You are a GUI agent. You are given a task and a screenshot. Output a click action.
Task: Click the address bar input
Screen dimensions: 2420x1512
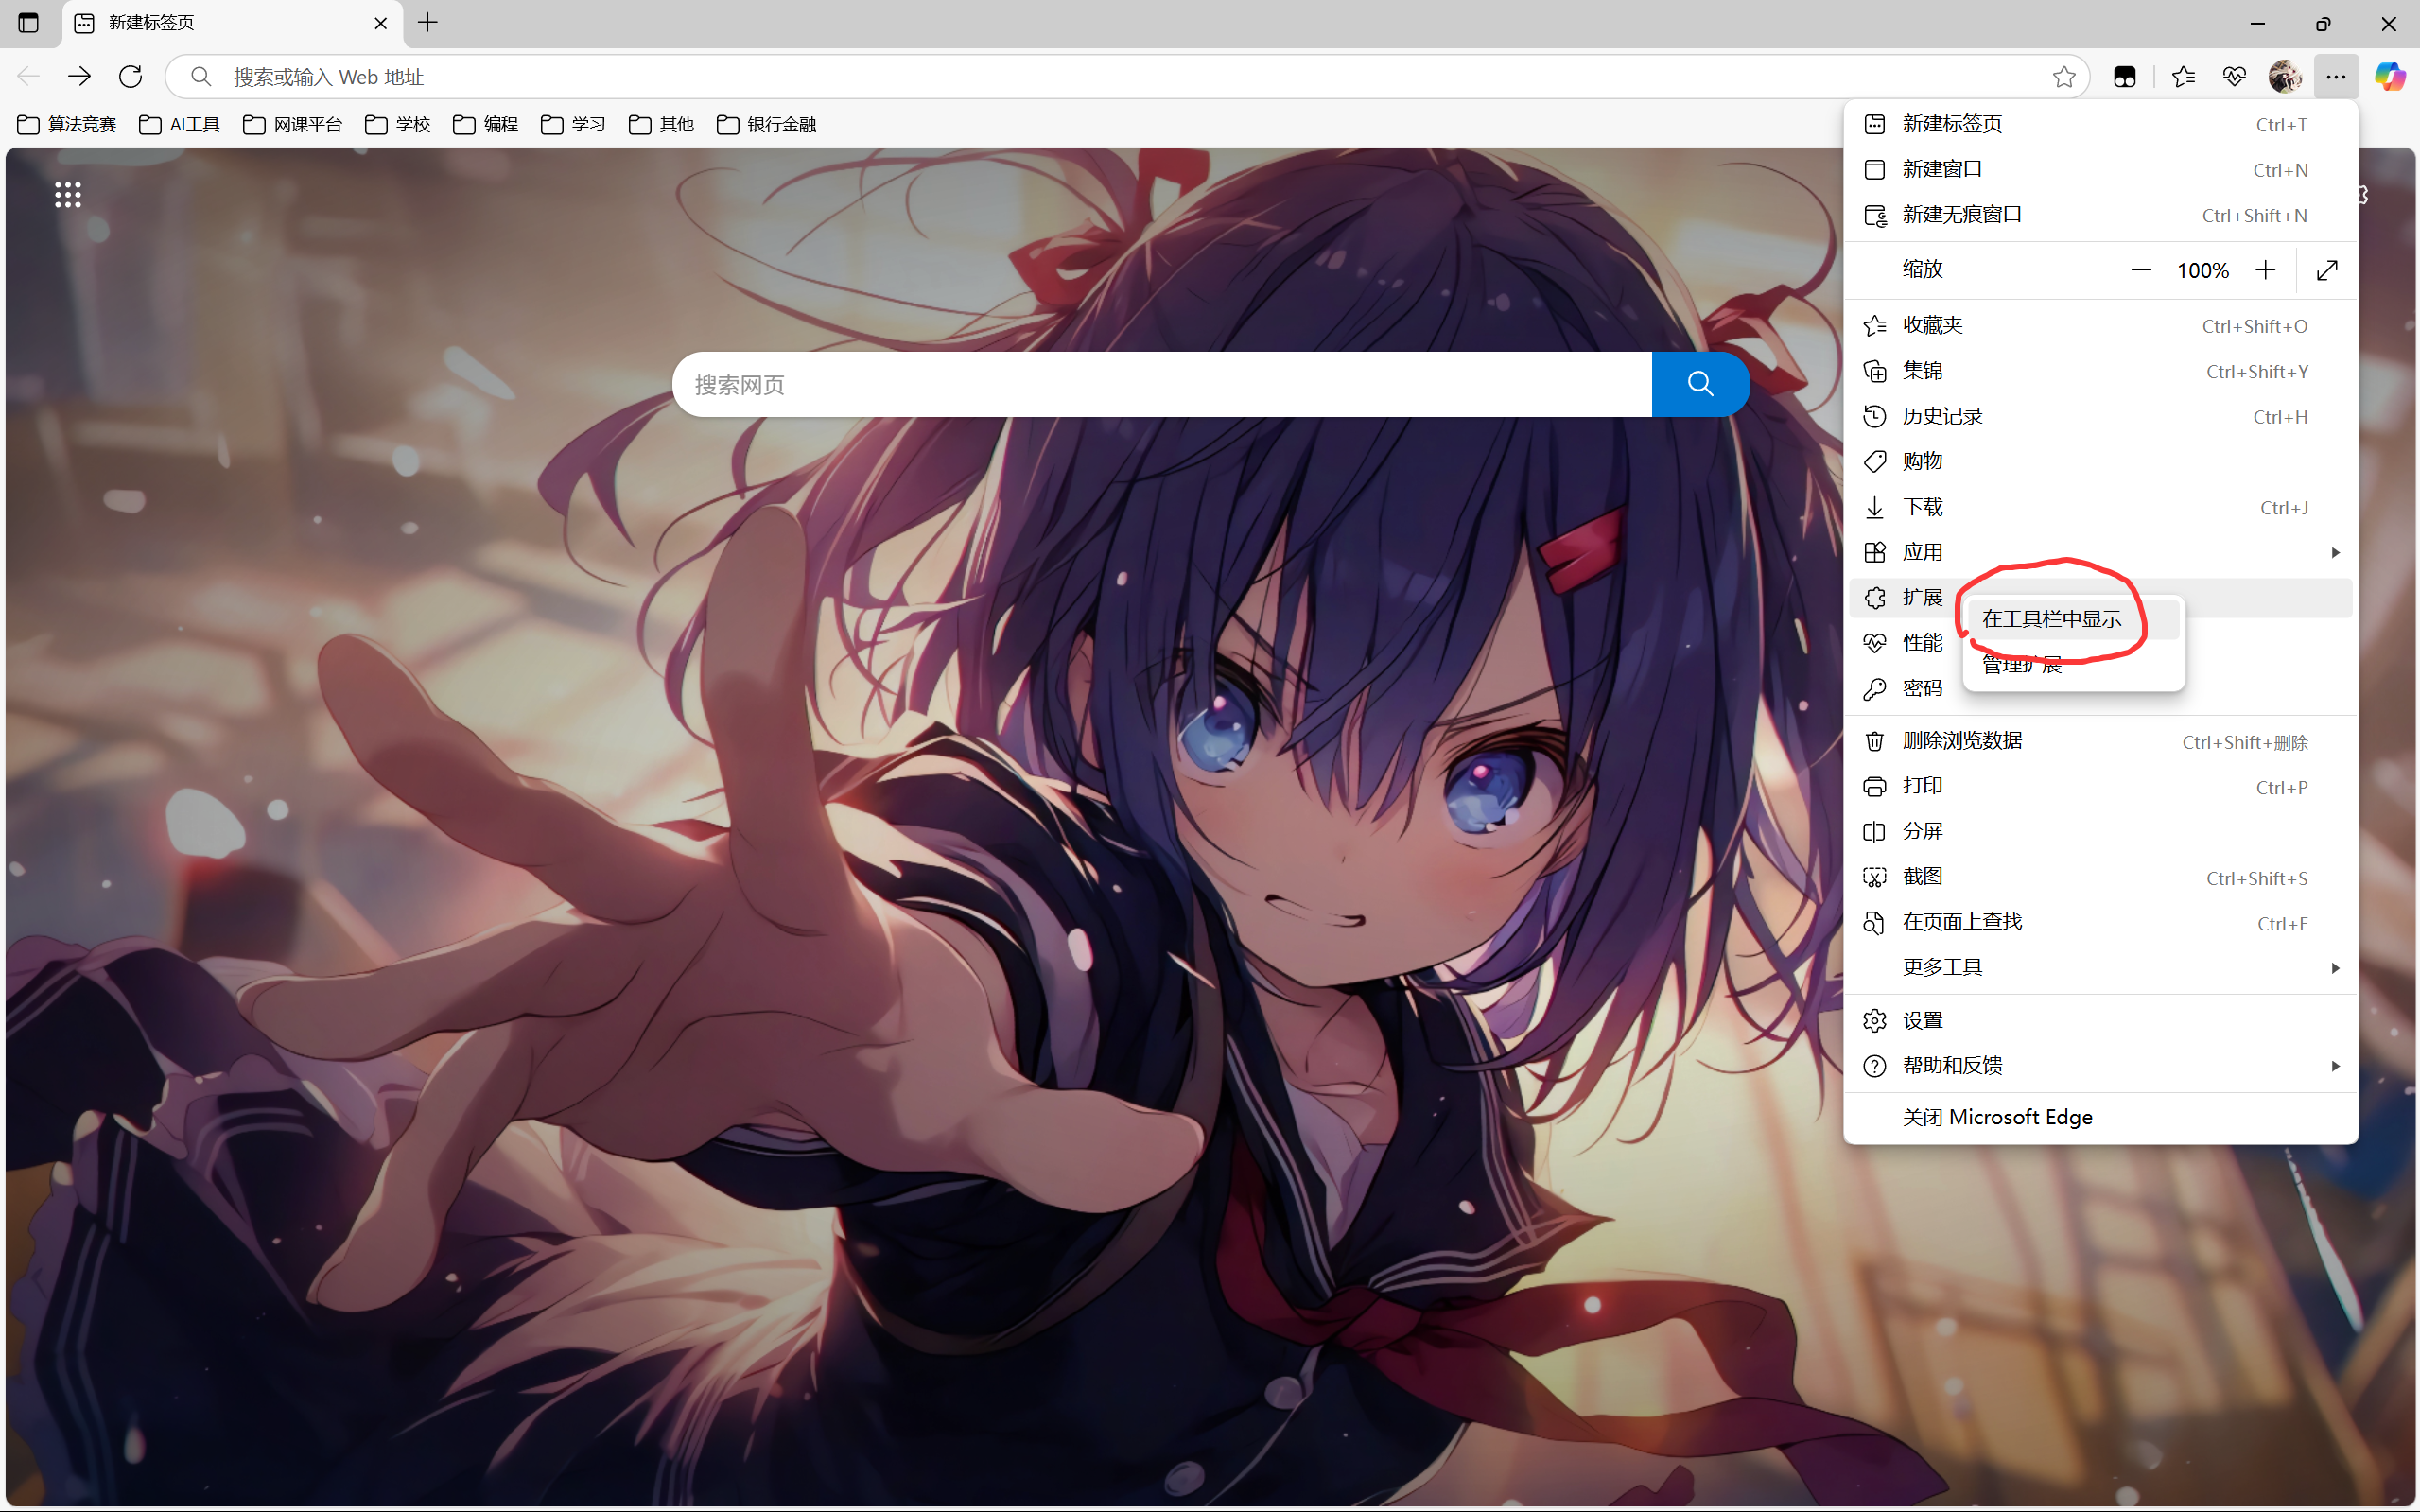(1127, 77)
